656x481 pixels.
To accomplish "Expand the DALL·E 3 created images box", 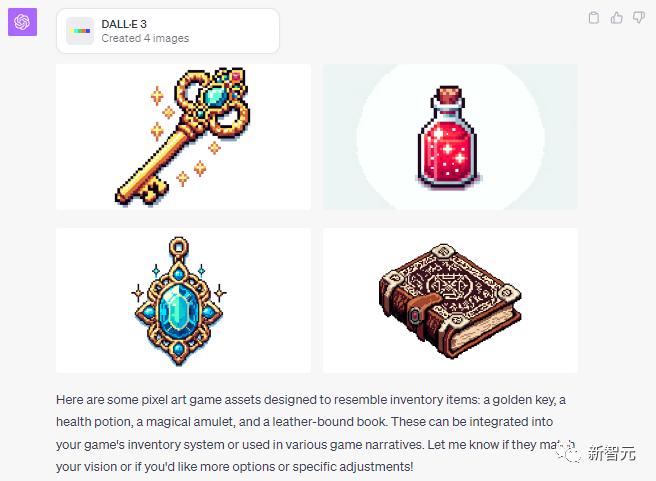I will point(168,31).
